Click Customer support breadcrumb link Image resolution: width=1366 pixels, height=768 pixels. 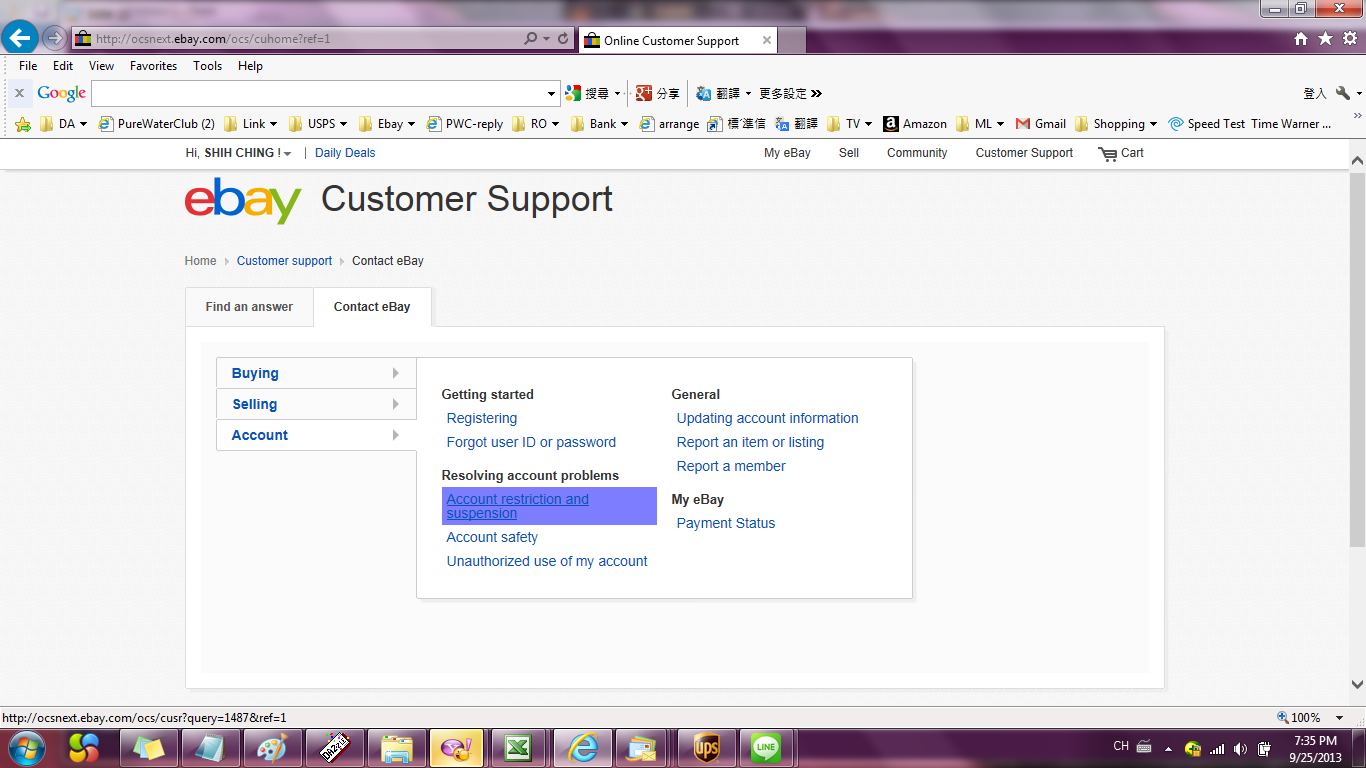tap(284, 261)
